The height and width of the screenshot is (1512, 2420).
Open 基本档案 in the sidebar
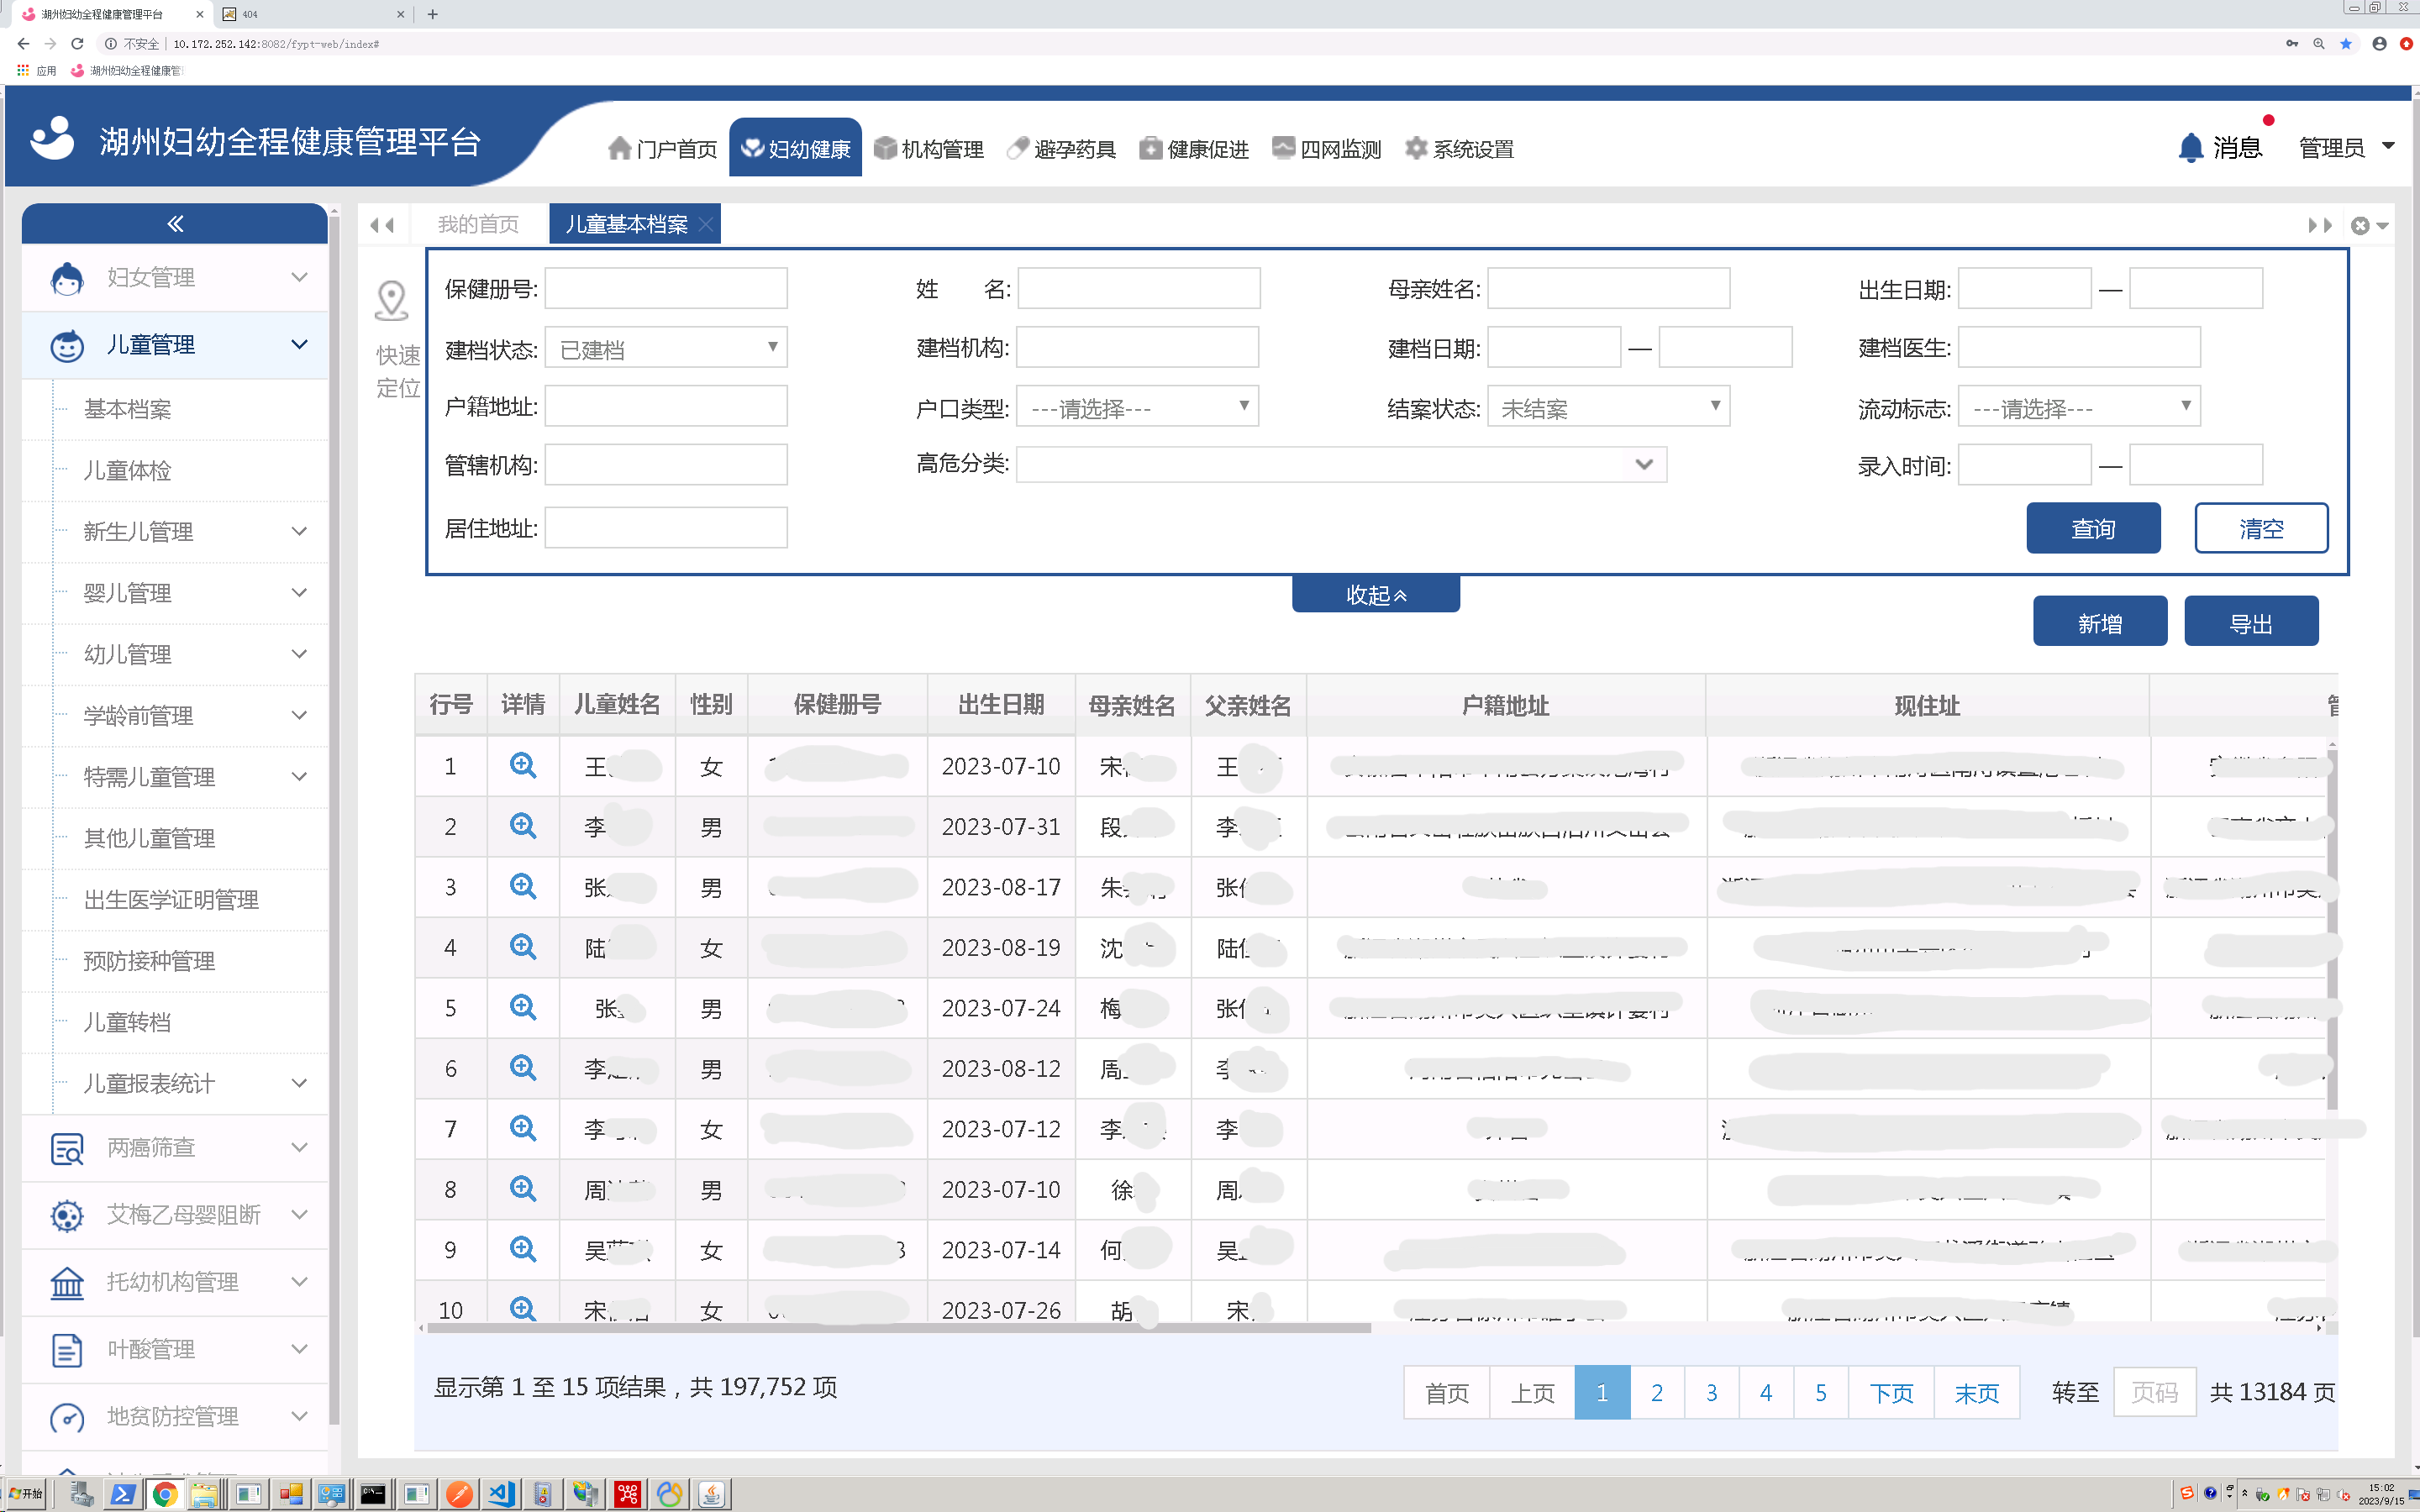click(x=128, y=409)
